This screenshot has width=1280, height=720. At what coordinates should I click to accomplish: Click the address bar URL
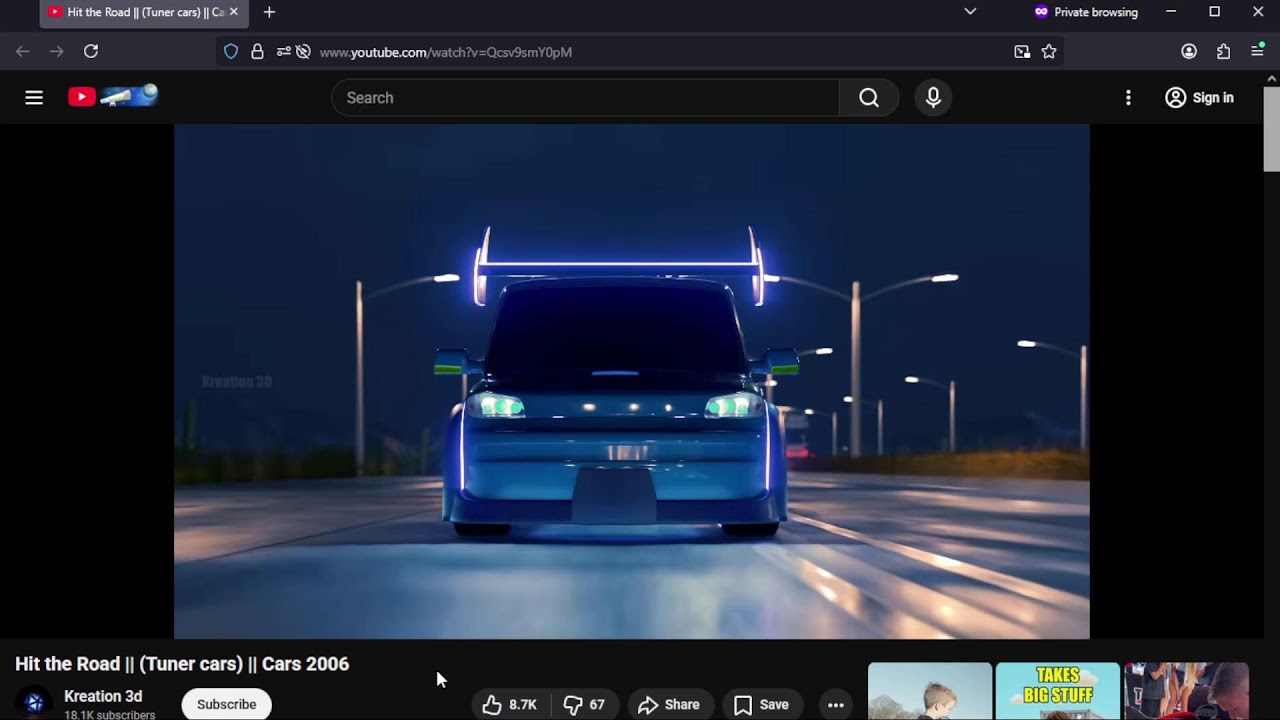[445, 52]
